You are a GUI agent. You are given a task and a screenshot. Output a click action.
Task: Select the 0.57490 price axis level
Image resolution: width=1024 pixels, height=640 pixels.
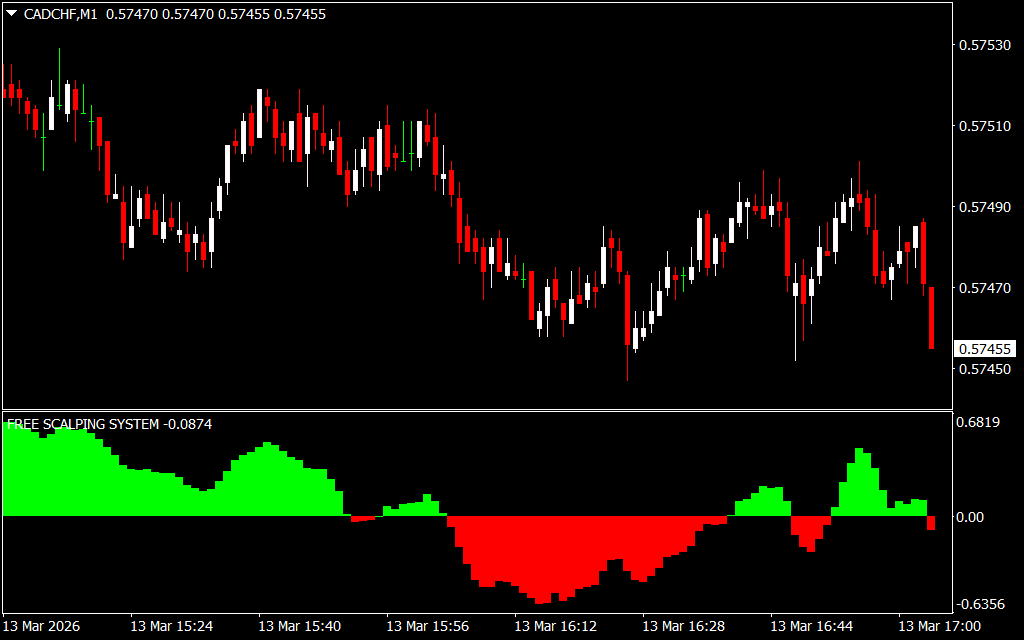coord(984,207)
